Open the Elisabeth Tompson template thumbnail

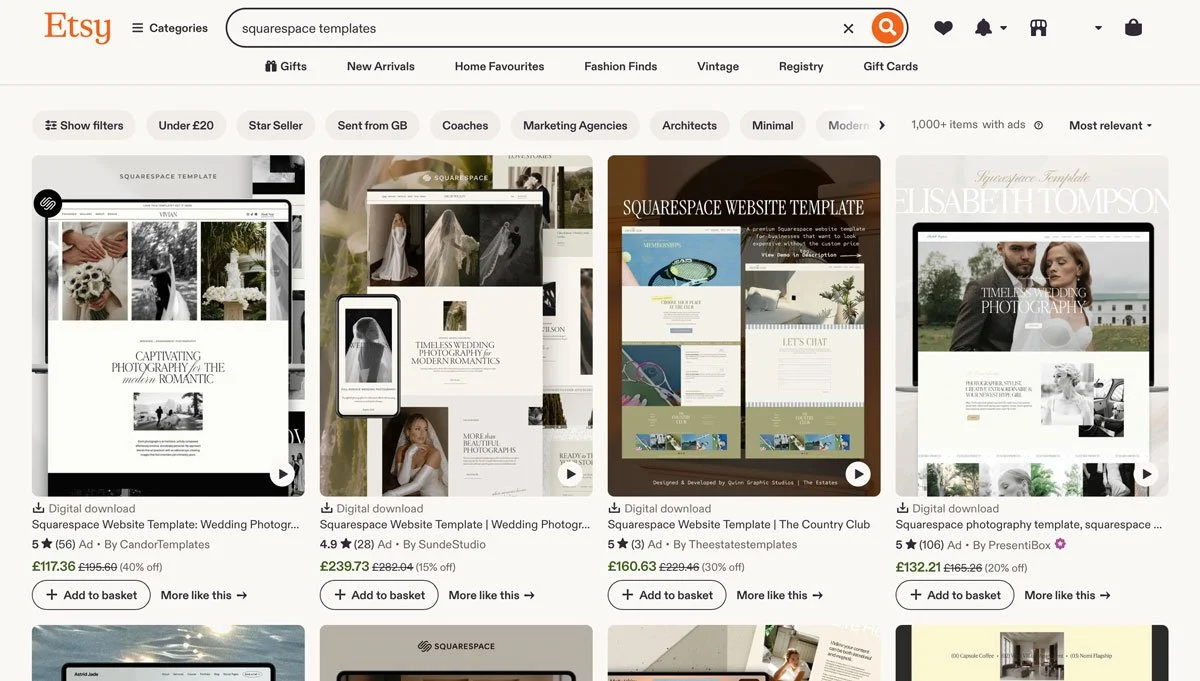pos(1032,325)
